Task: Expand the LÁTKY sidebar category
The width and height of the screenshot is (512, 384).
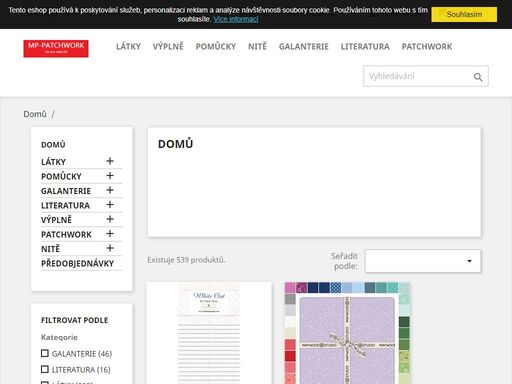Action: click(110, 161)
